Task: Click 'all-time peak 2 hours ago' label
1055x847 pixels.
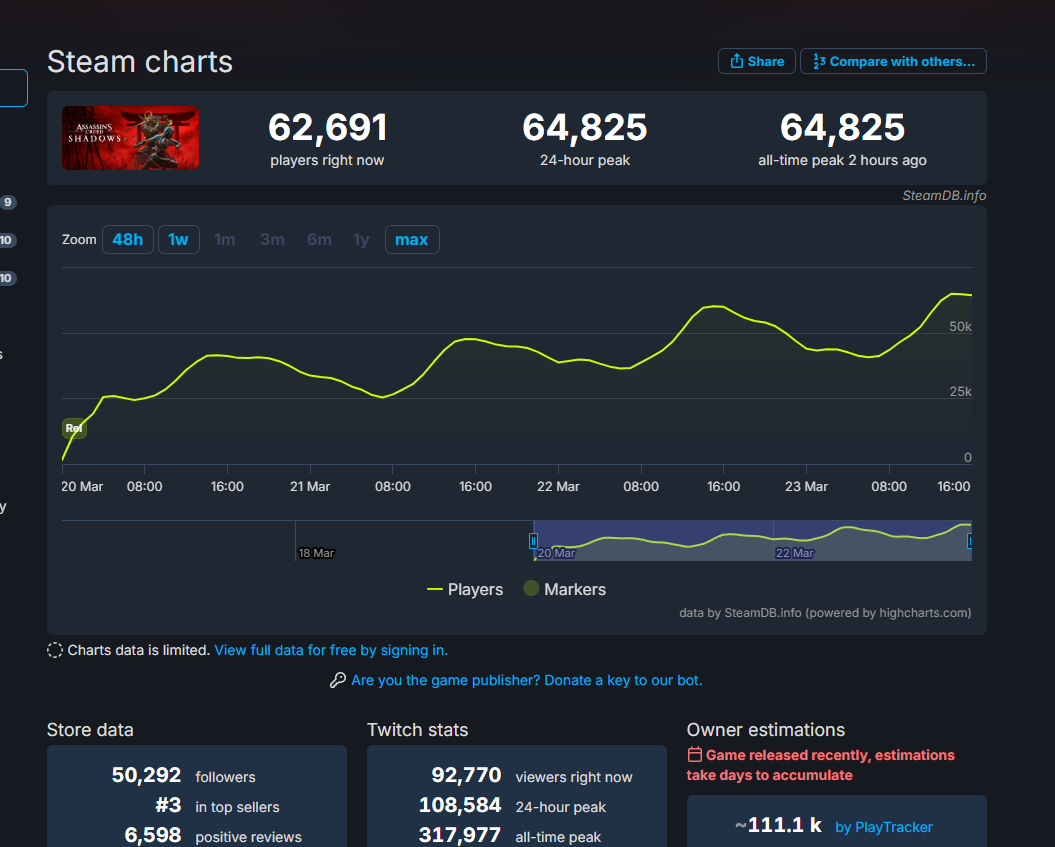Action: click(x=842, y=160)
